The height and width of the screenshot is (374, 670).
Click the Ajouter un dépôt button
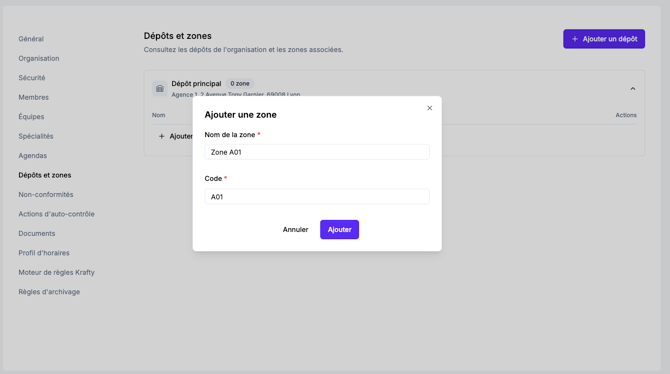click(x=604, y=39)
